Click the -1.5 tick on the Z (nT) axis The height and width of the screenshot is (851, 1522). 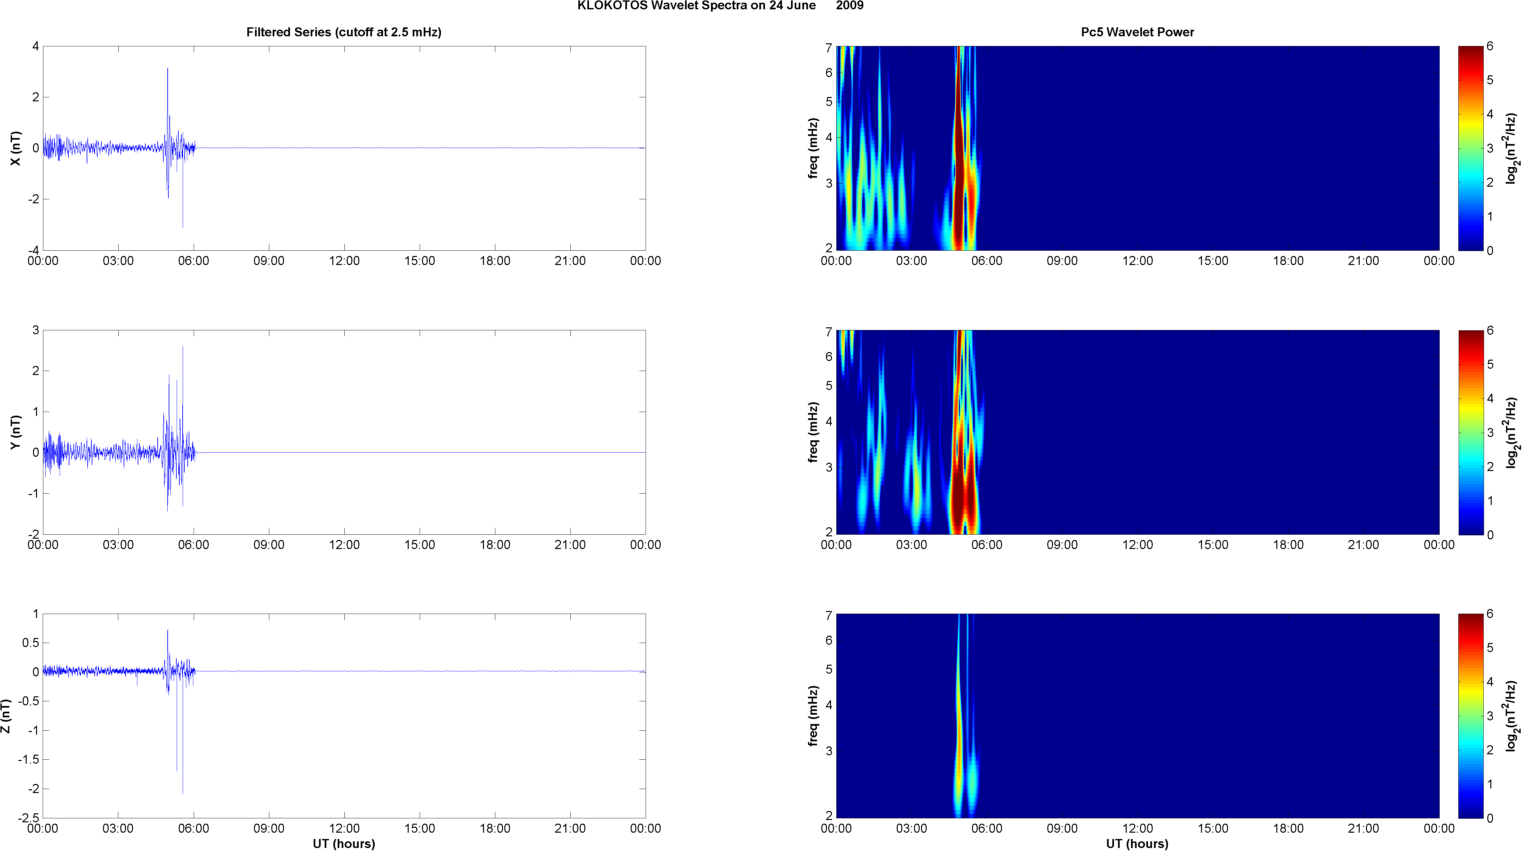tap(28, 760)
